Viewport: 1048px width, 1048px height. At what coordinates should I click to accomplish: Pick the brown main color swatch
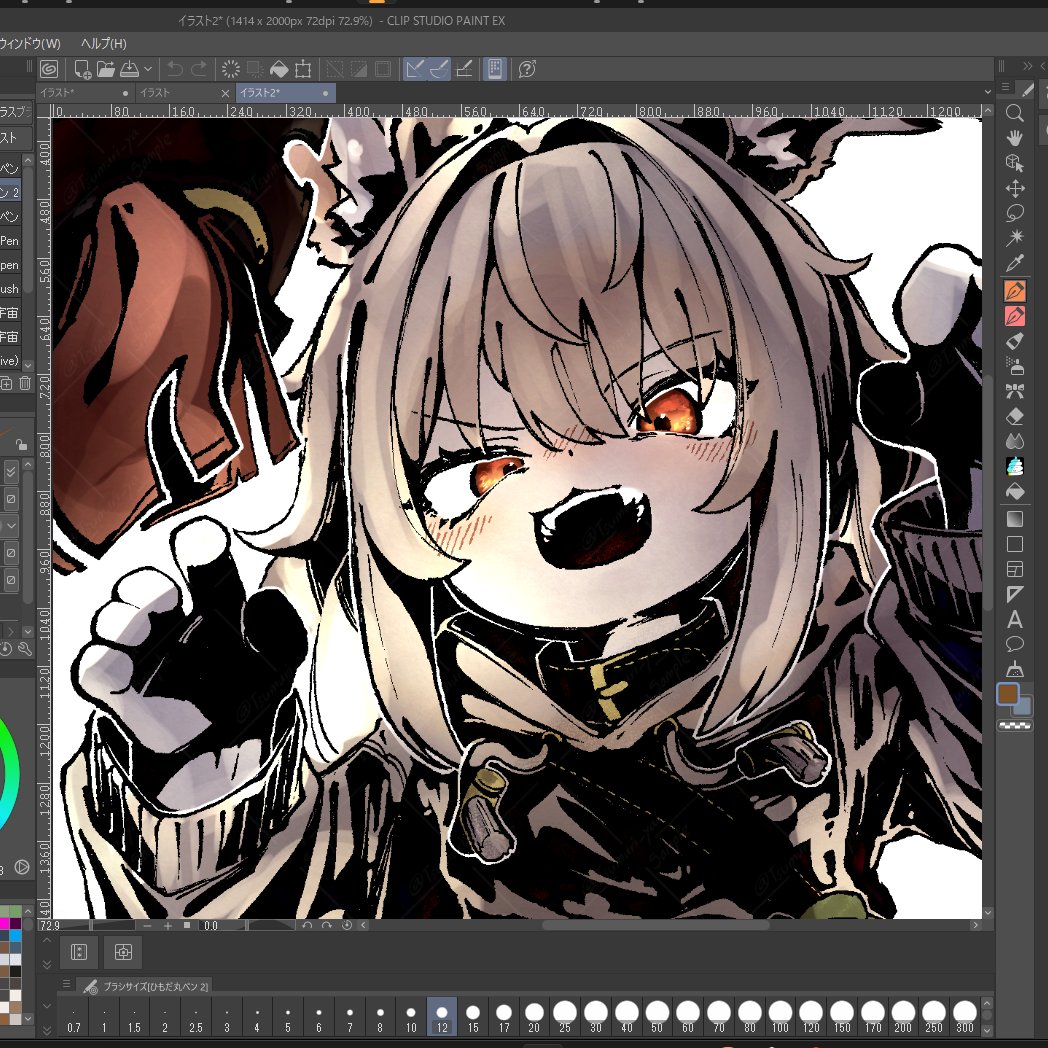[1008, 694]
